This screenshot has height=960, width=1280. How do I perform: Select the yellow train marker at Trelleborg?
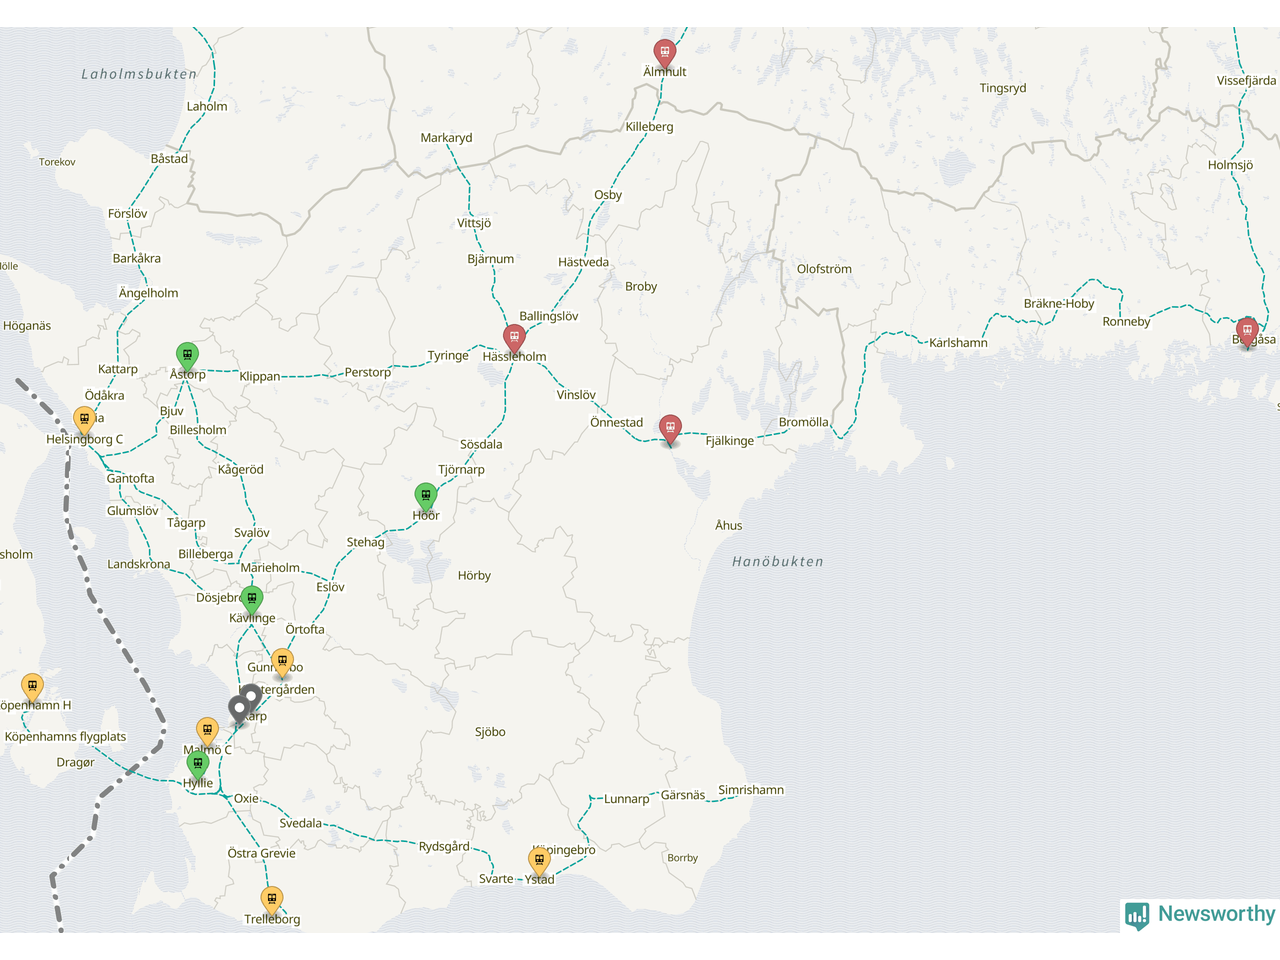pyautogui.click(x=271, y=900)
